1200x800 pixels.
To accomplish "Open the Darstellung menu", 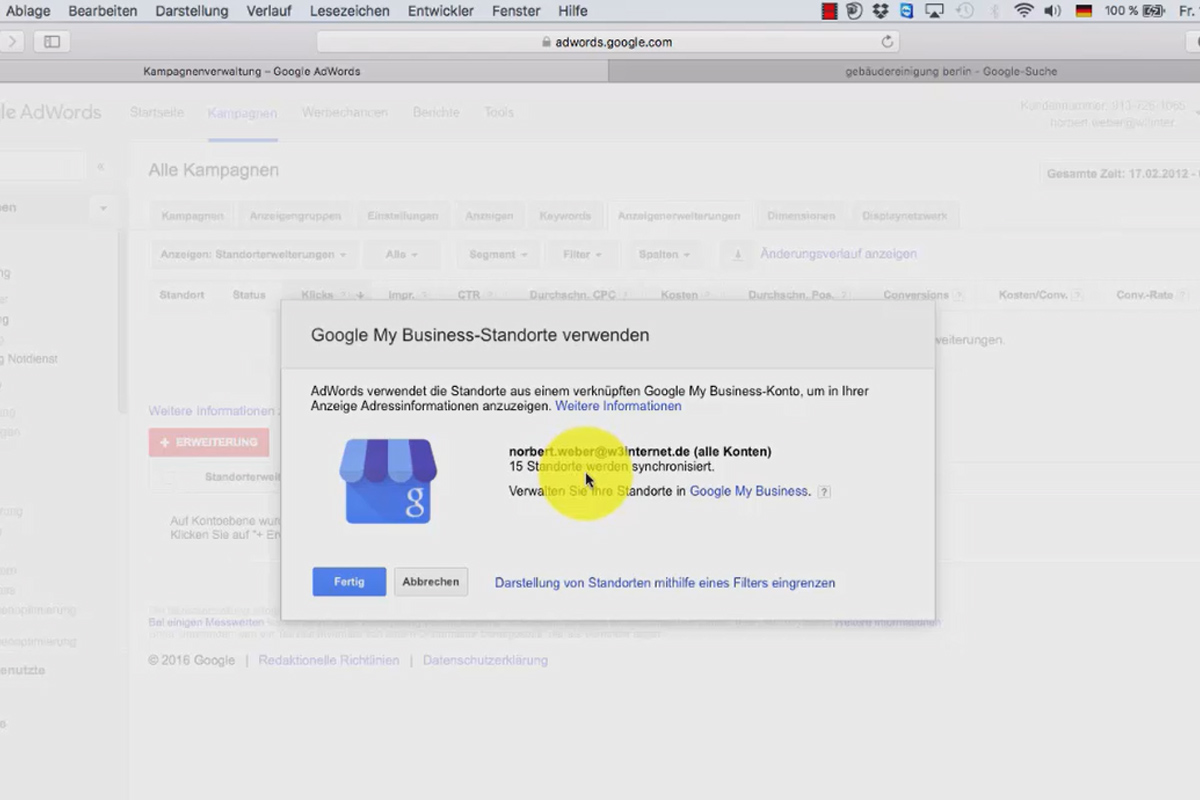I will tap(192, 11).
